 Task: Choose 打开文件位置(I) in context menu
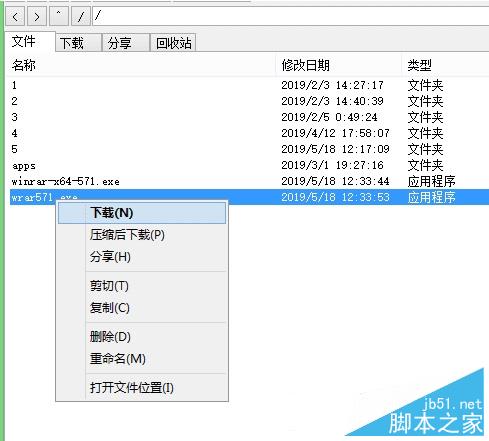[x=142, y=388]
